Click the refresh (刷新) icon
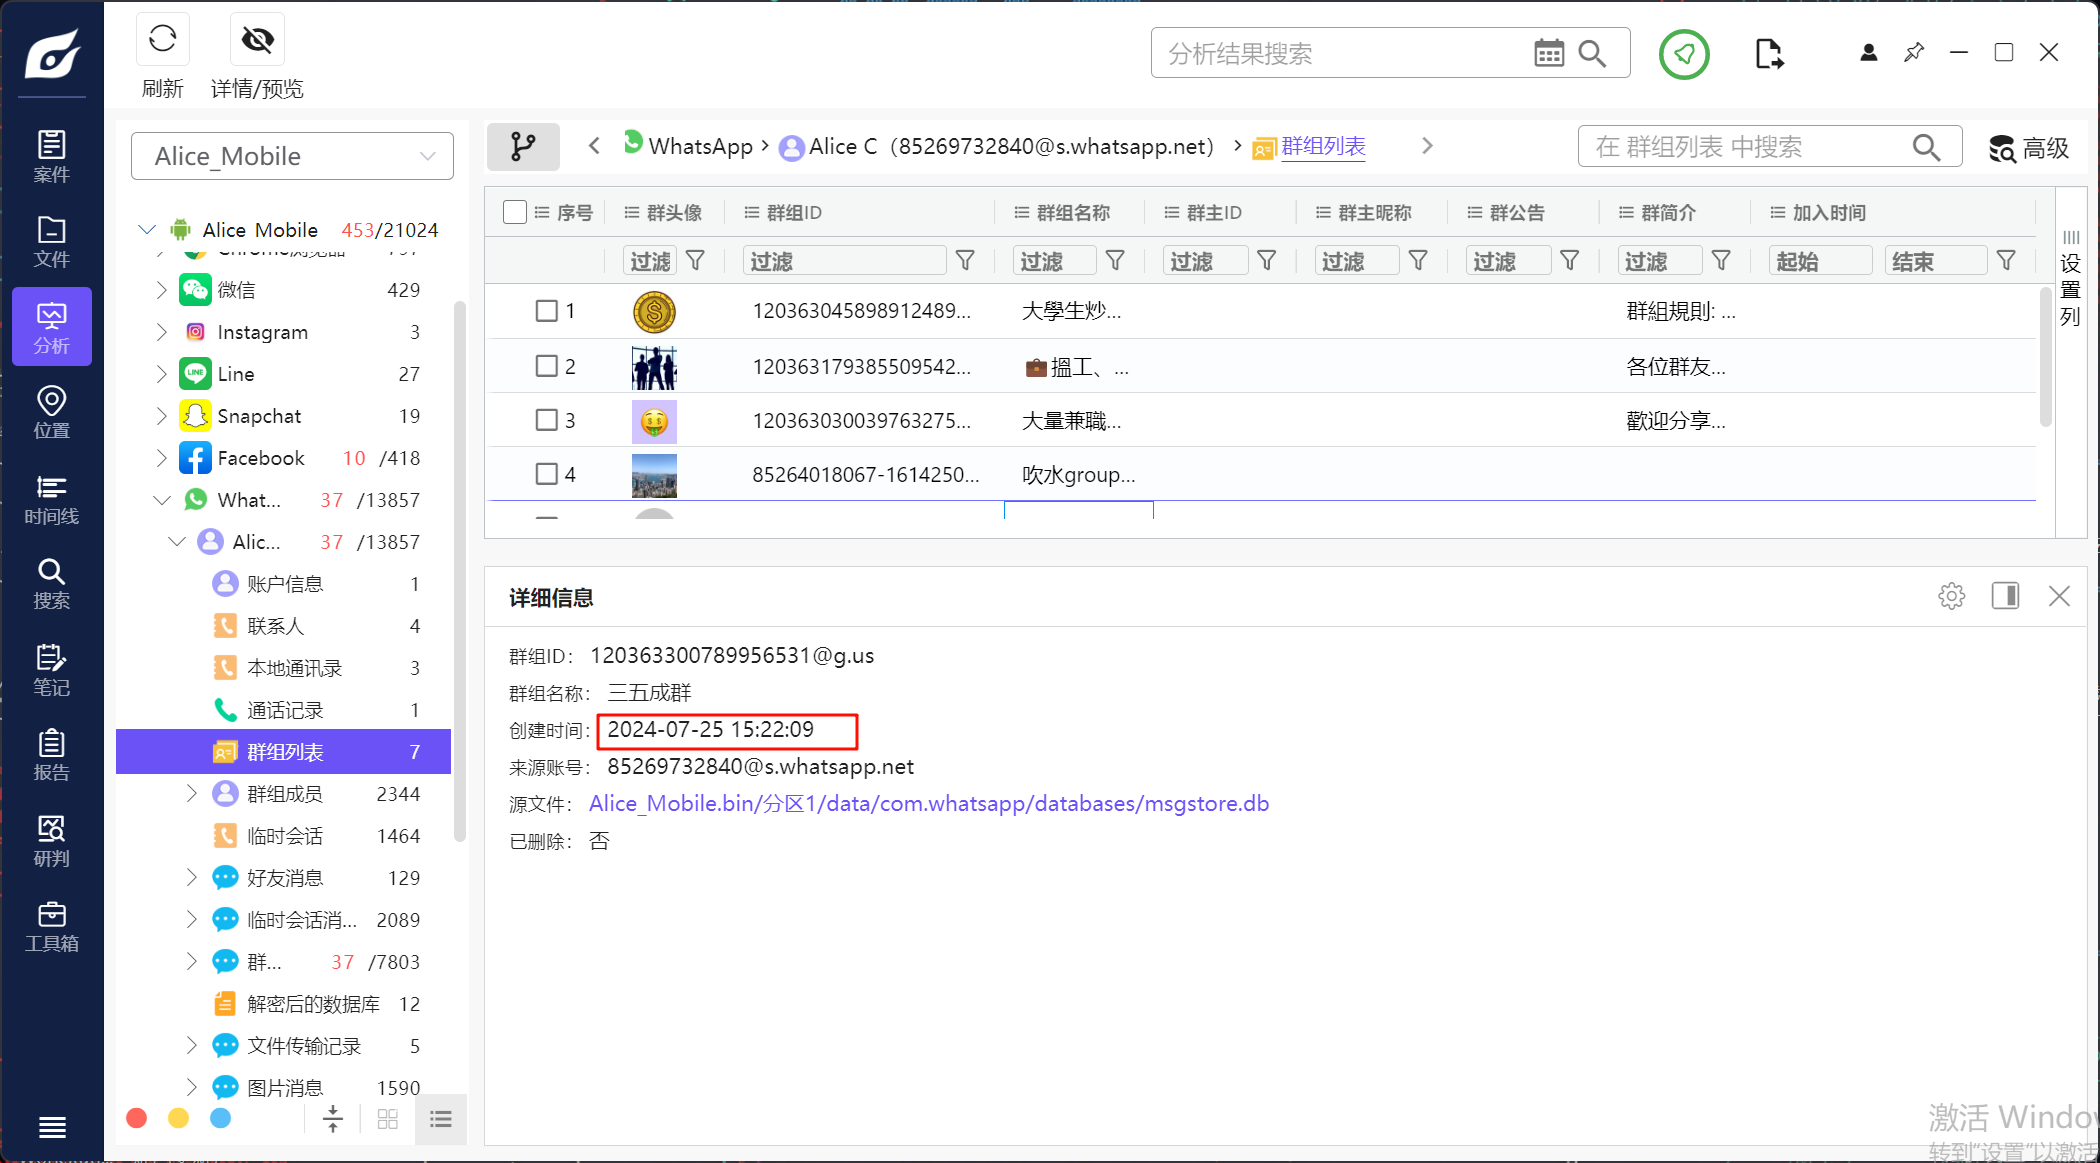The width and height of the screenshot is (2100, 1163). 162,40
